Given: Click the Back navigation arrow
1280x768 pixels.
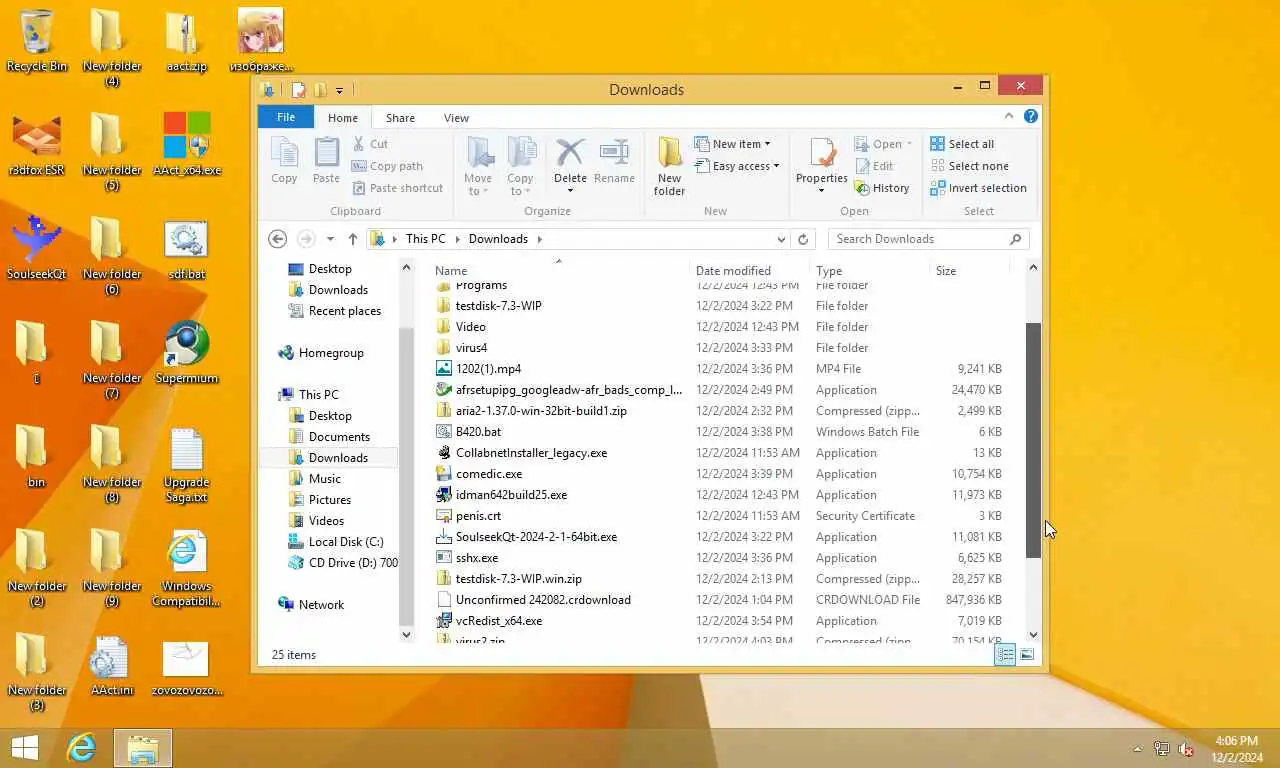Looking at the screenshot, I should [x=278, y=239].
